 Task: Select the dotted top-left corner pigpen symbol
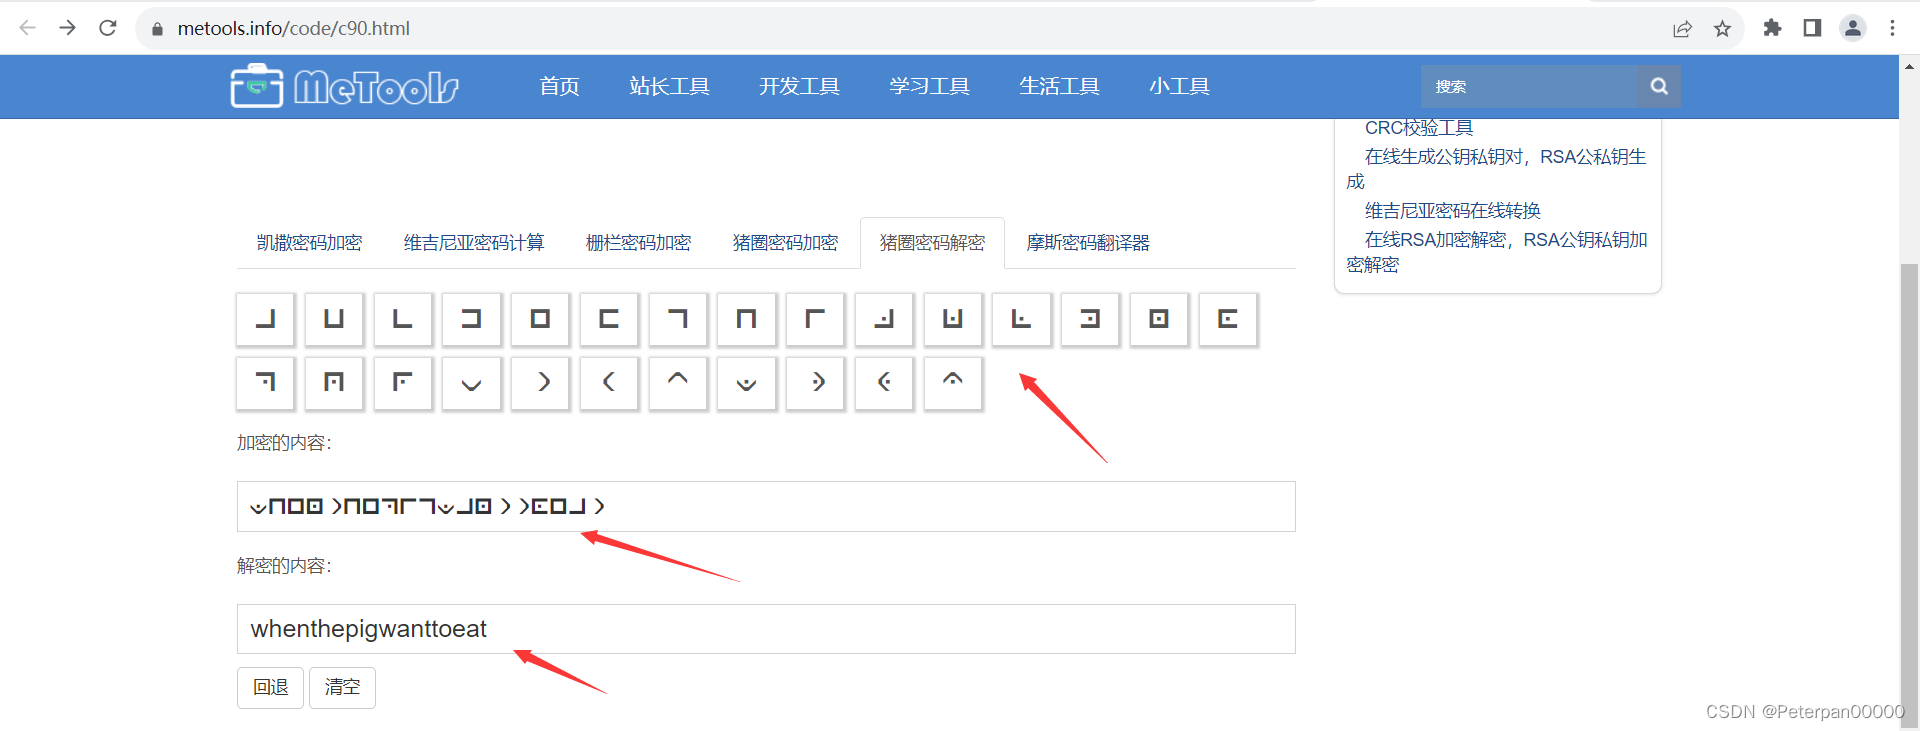403,383
